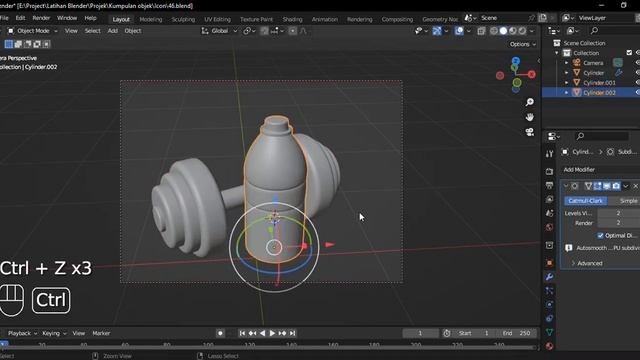Open the viewport Options dropdown
Viewport: 640px width, 360px height.
click(x=522, y=44)
